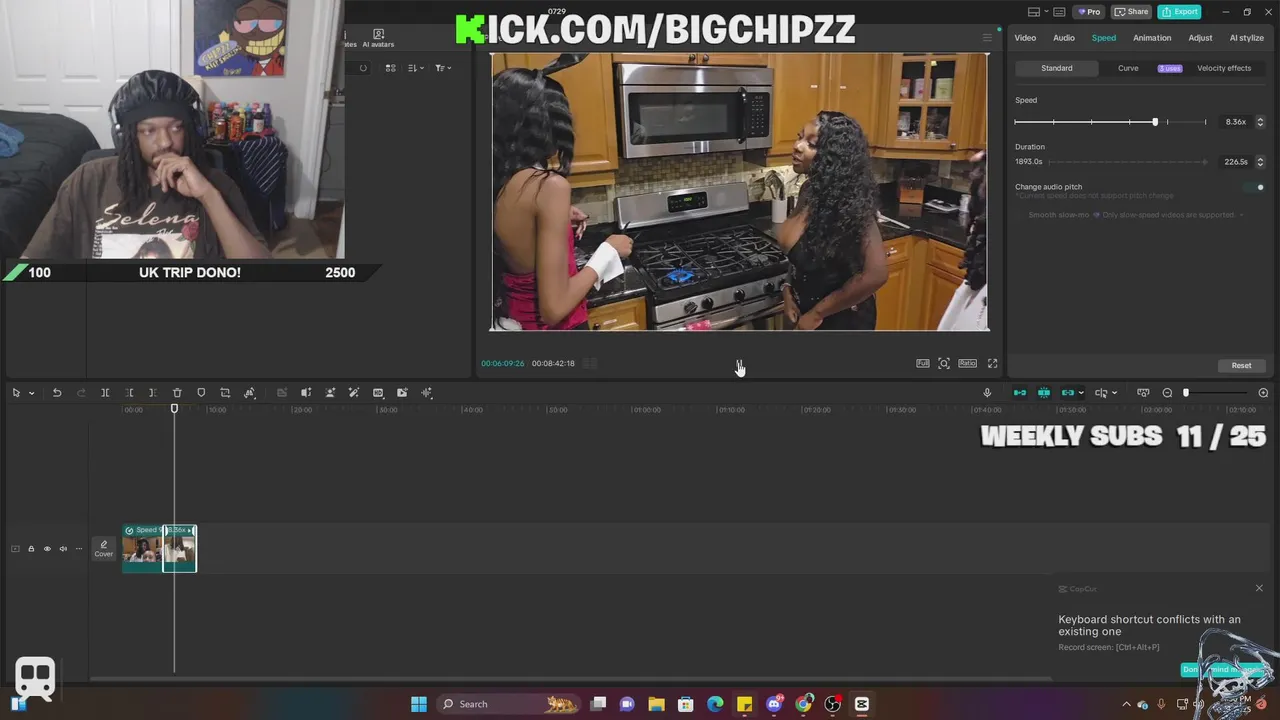This screenshot has width=1280, height=720.
Task: Click the Mirror flip icon
Action: tap(306, 393)
